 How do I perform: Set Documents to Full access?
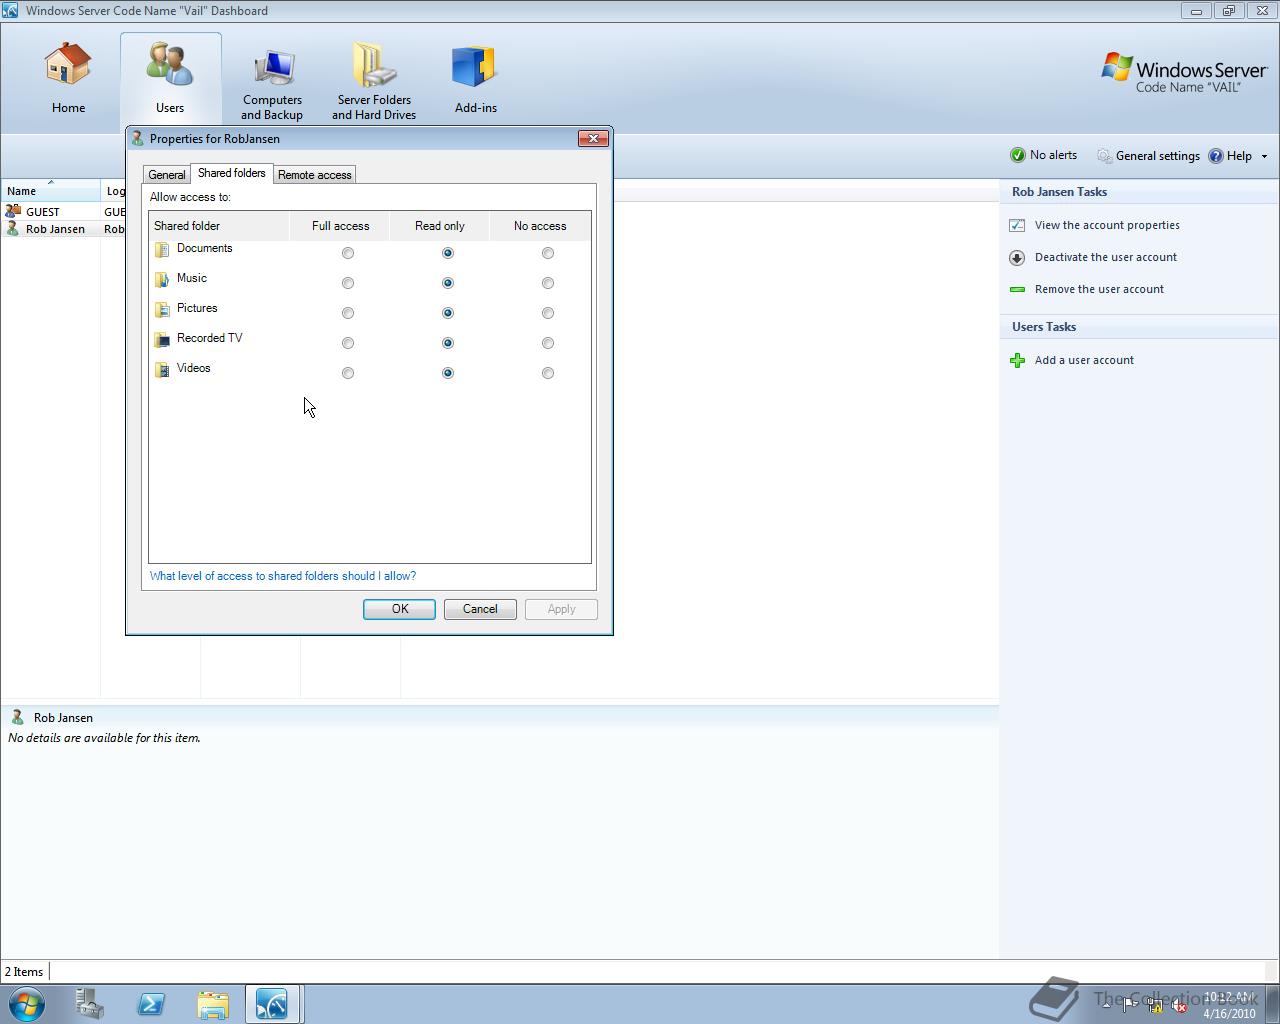[x=348, y=253]
